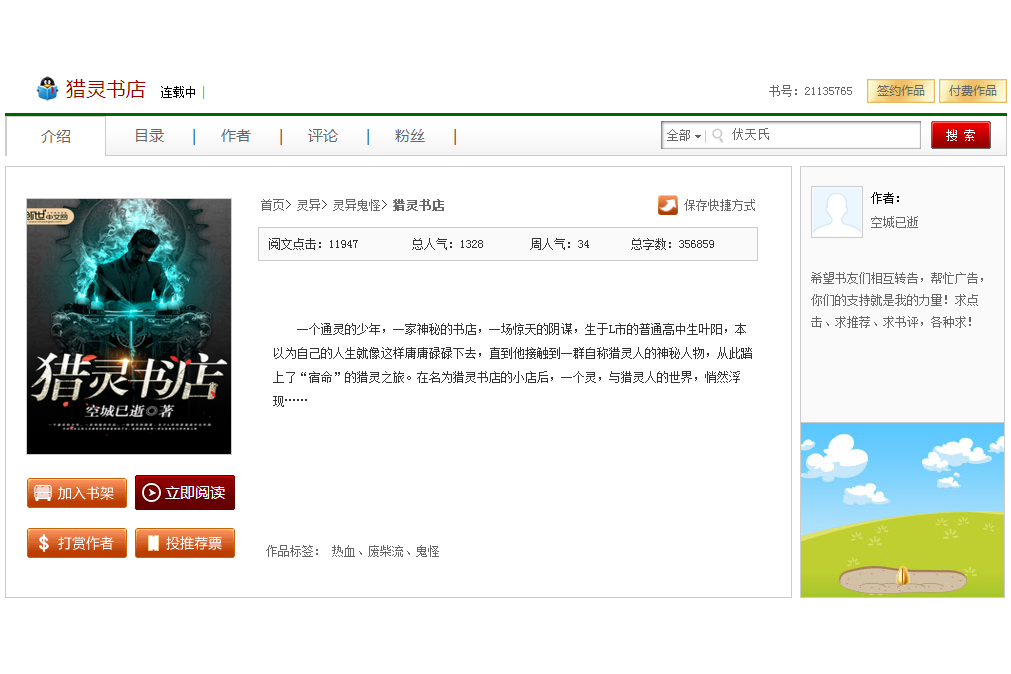Go to 首页 breadcrumb link
This screenshot has width=1011, height=674.
pyautogui.click(x=273, y=205)
